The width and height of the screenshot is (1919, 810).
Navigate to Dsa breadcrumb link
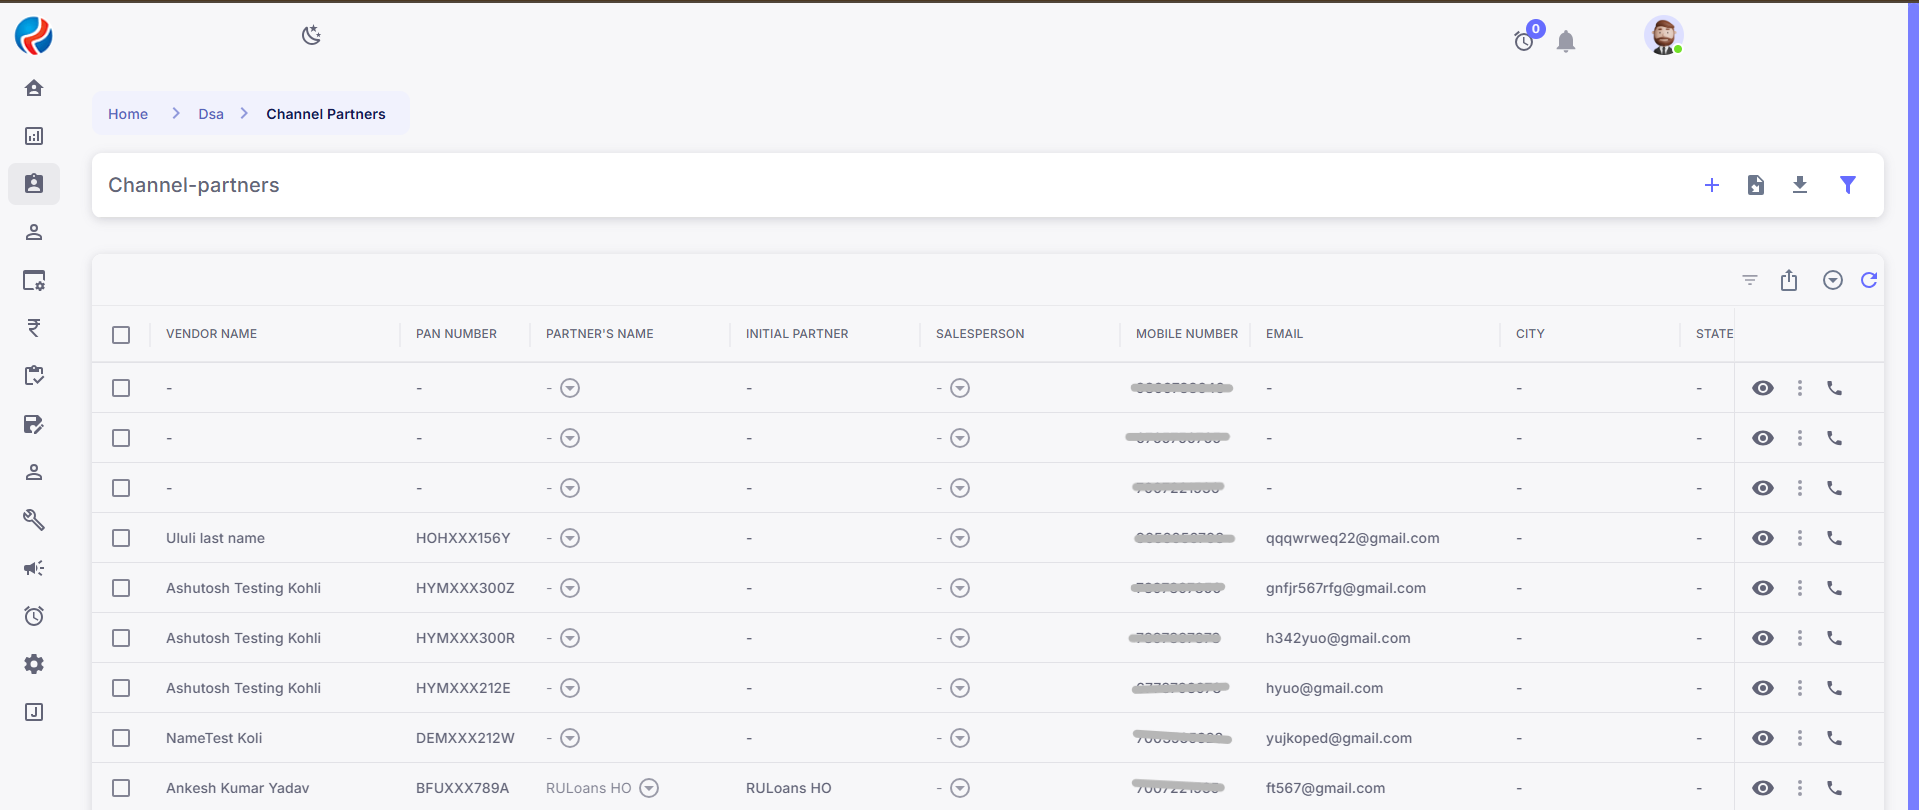[x=211, y=114]
